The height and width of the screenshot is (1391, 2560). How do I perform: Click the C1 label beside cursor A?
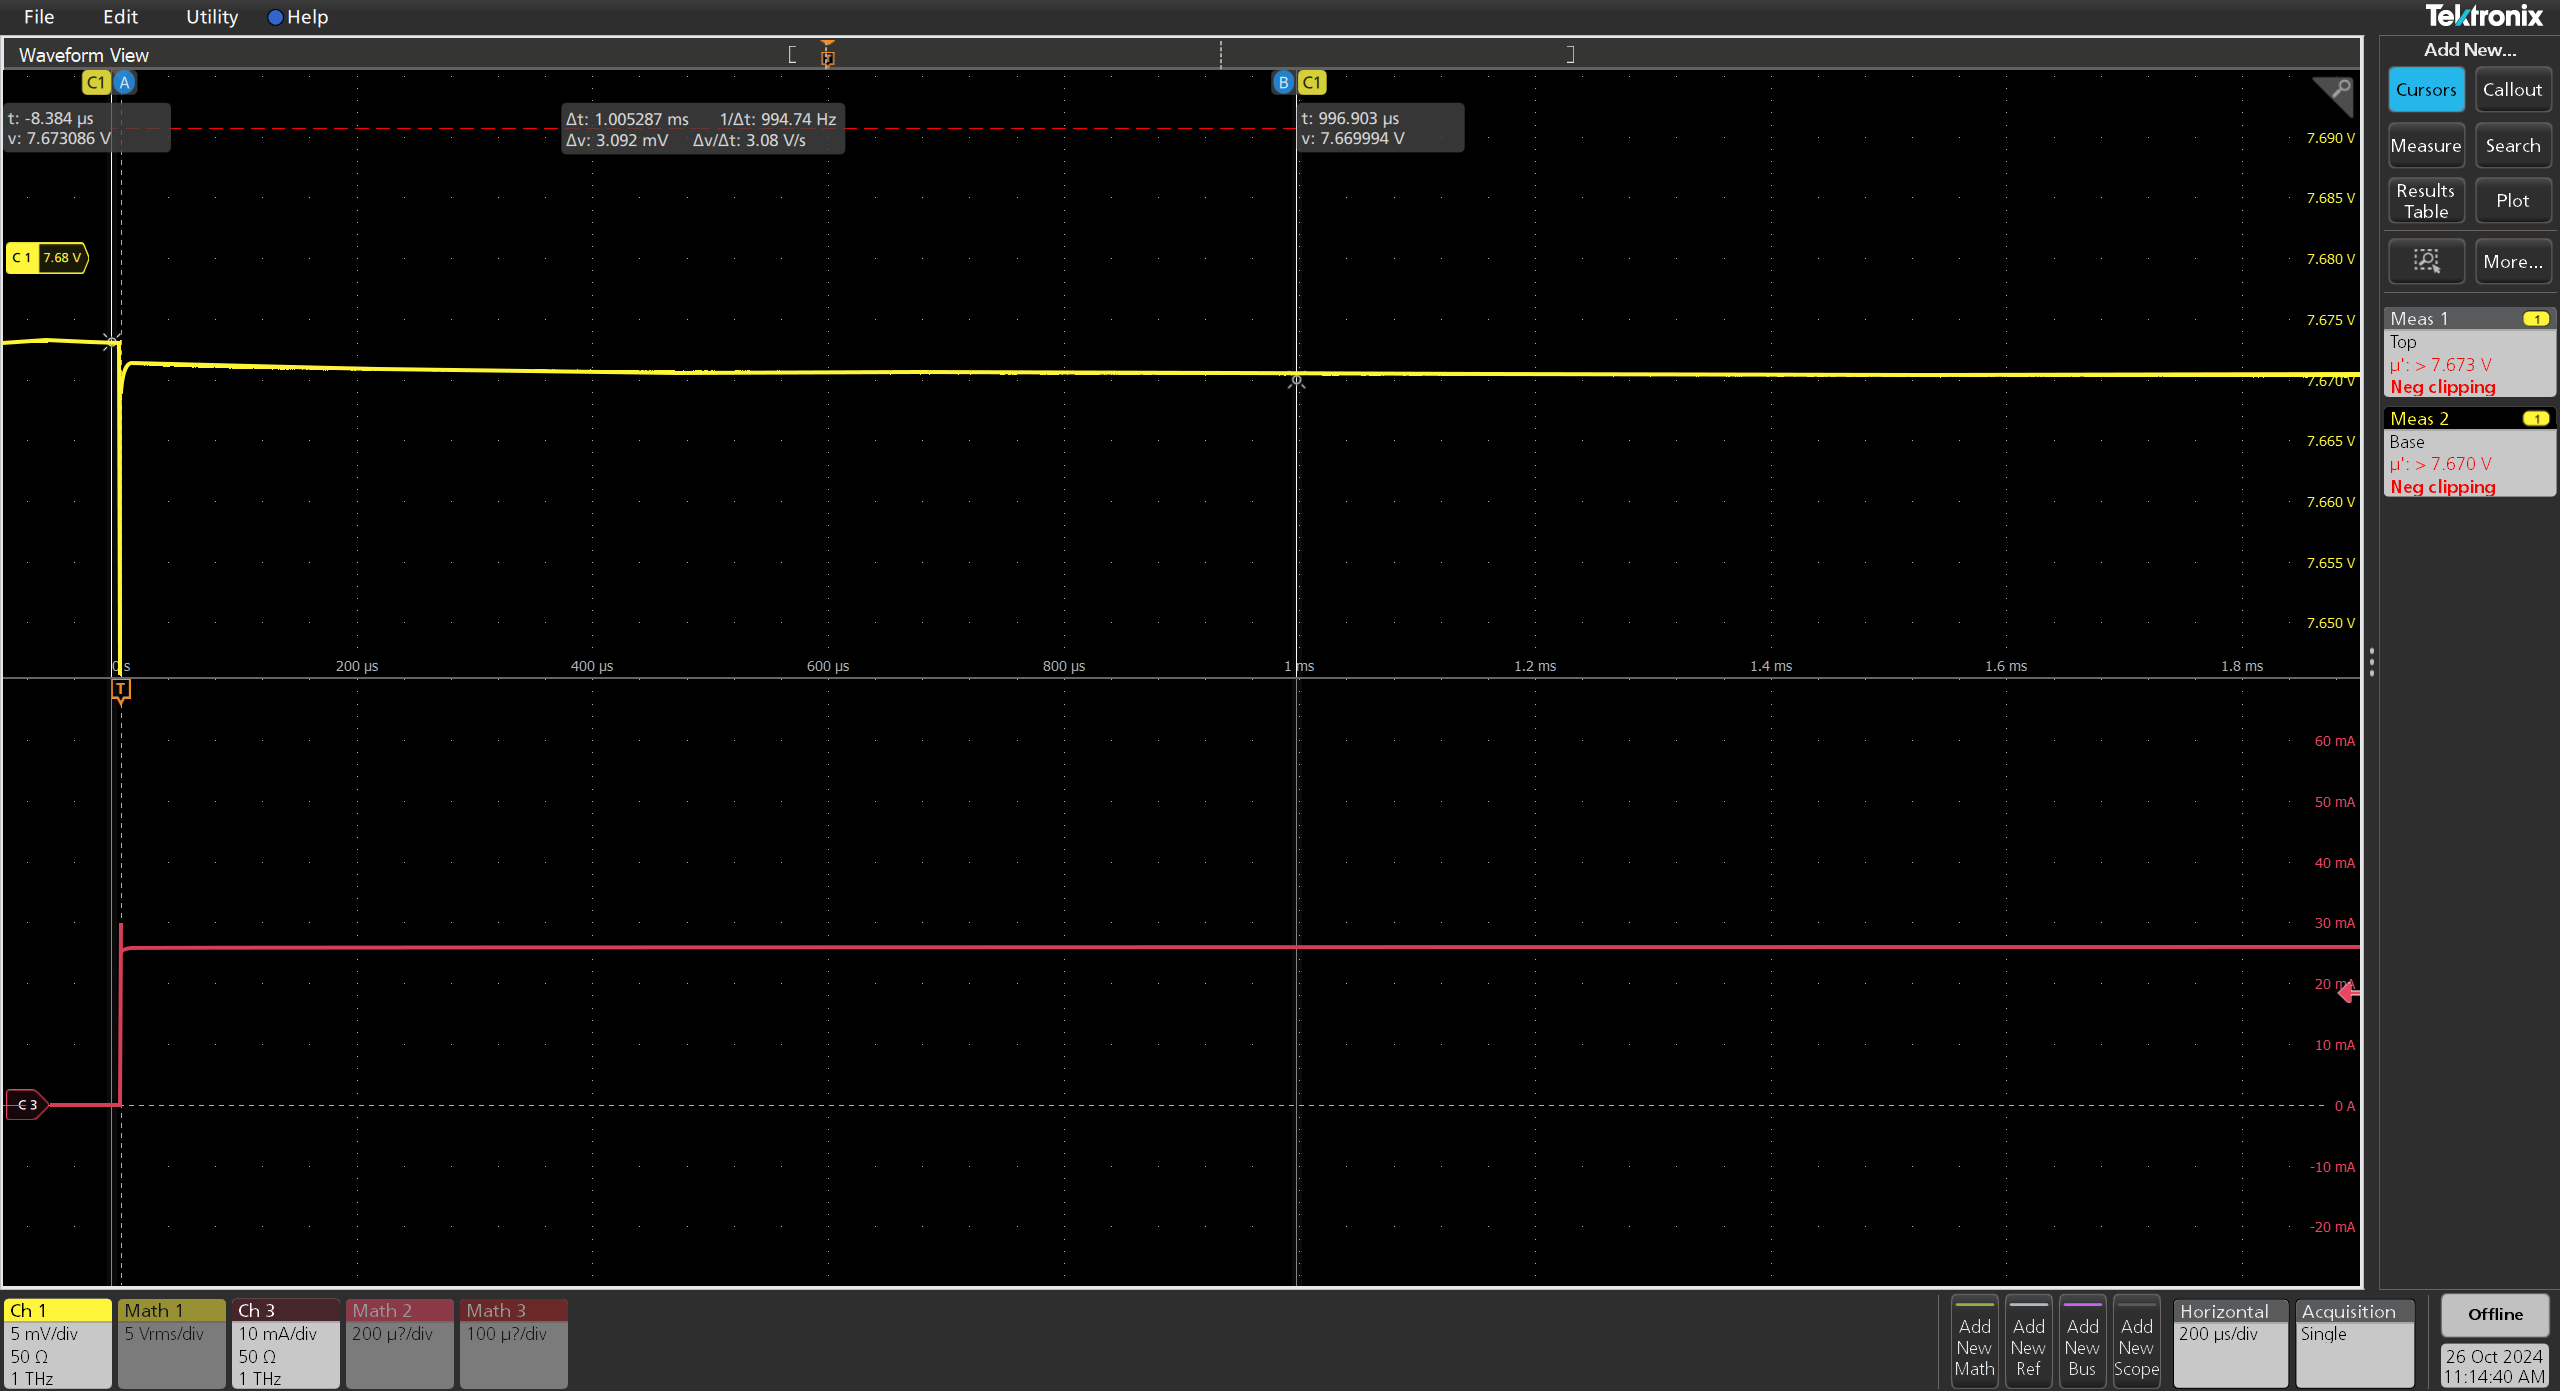[96, 83]
